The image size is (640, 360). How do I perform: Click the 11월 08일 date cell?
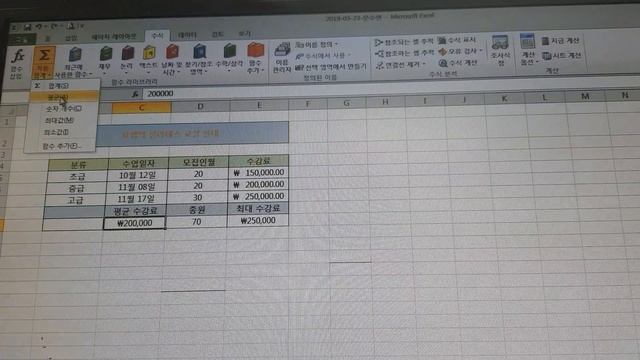(136, 187)
